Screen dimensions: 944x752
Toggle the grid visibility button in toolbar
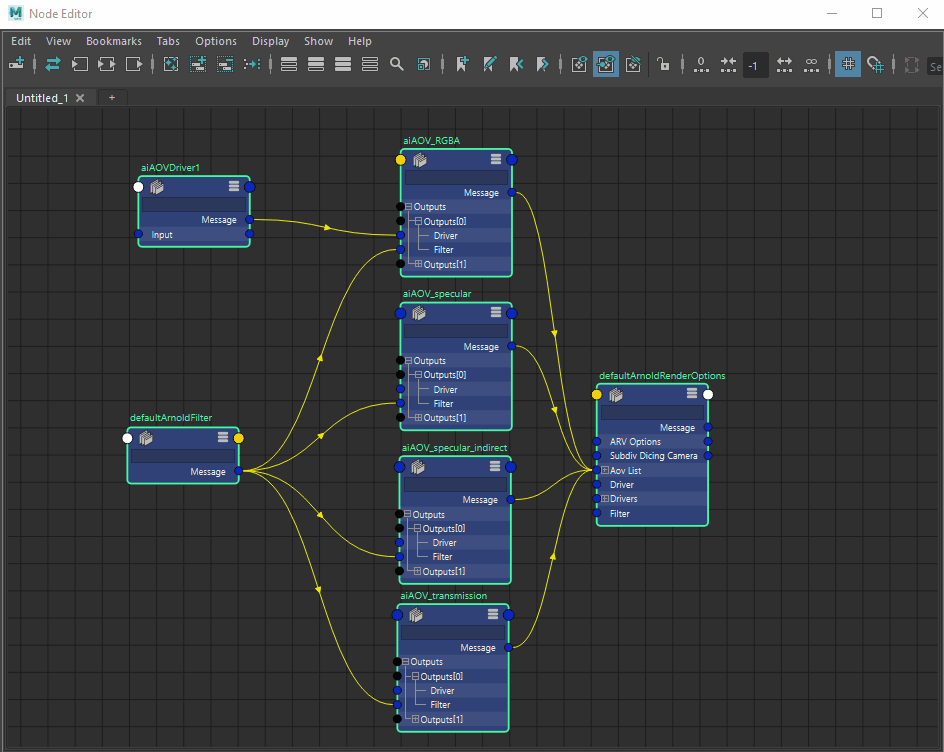pyautogui.click(x=847, y=64)
